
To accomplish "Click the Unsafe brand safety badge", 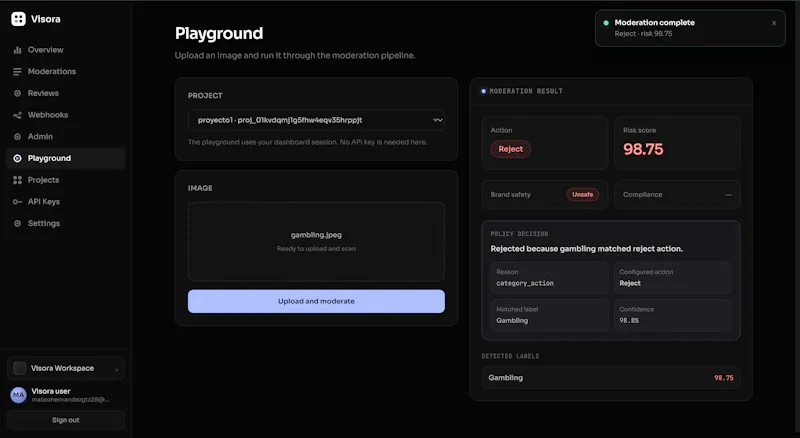I will point(582,194).
